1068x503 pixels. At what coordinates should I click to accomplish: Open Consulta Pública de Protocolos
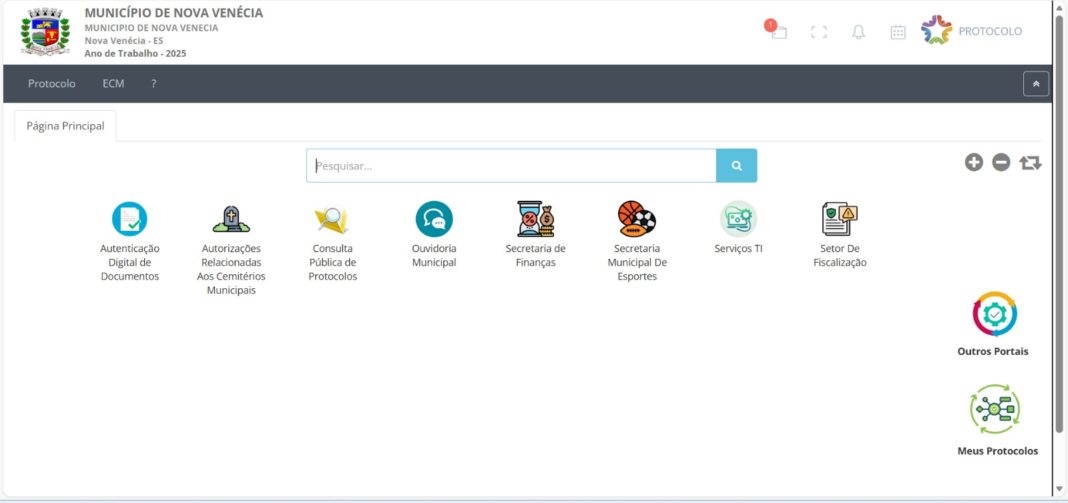pyautogui.click(x=332, y=219)
